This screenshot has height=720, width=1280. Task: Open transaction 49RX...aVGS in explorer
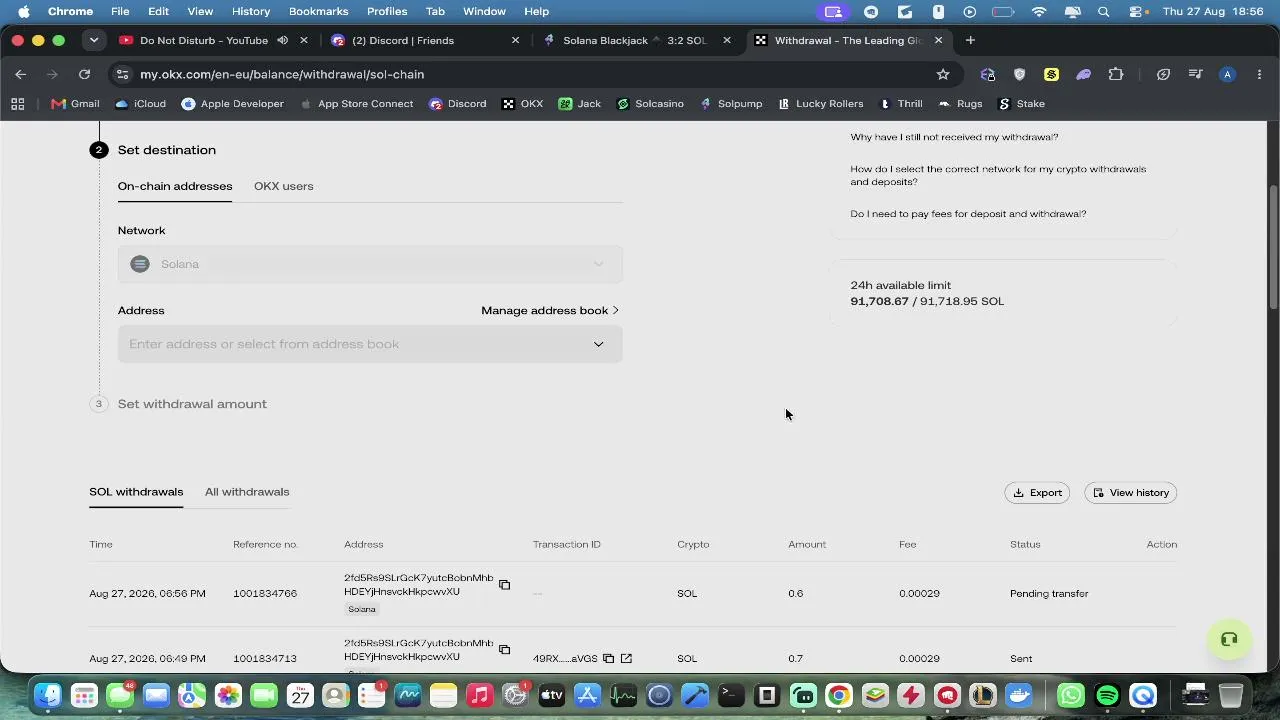626,658
